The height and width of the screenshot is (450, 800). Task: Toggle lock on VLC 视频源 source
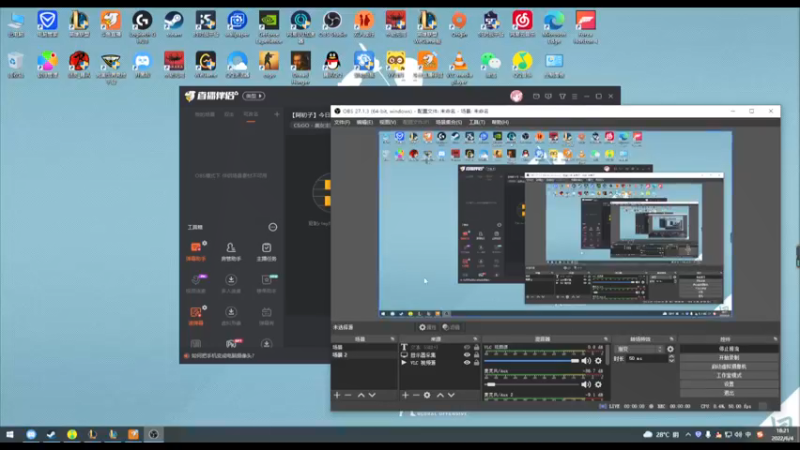pyautogui.click(x=477, y=363)
